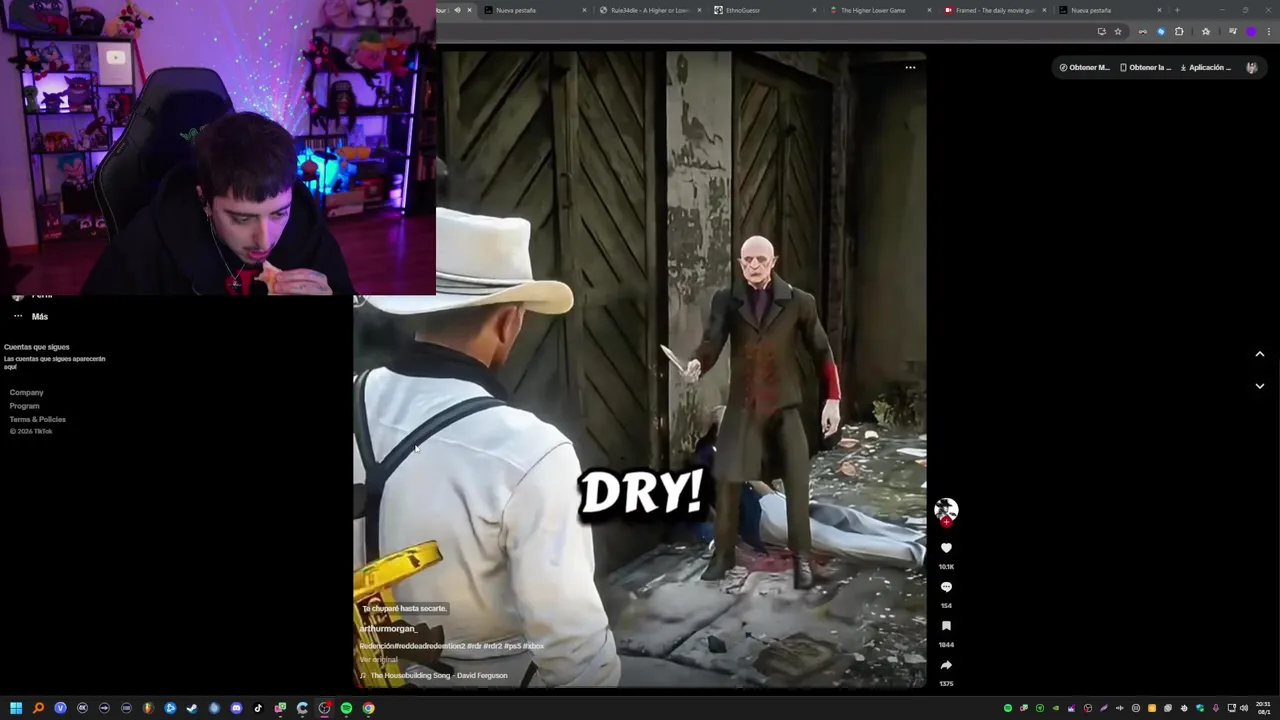Bookmark the video with the save icon

[x=946, y=626]
